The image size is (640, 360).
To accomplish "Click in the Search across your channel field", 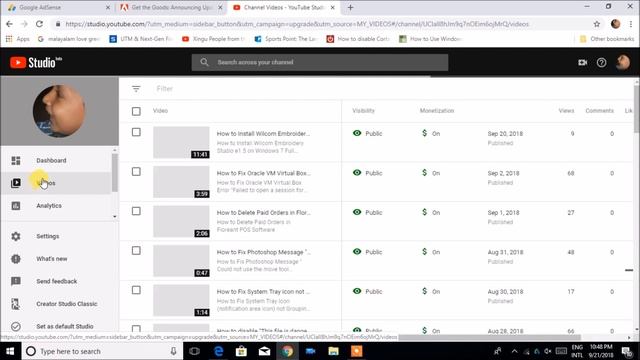I will pyautogui.click(x=320, y=62).
